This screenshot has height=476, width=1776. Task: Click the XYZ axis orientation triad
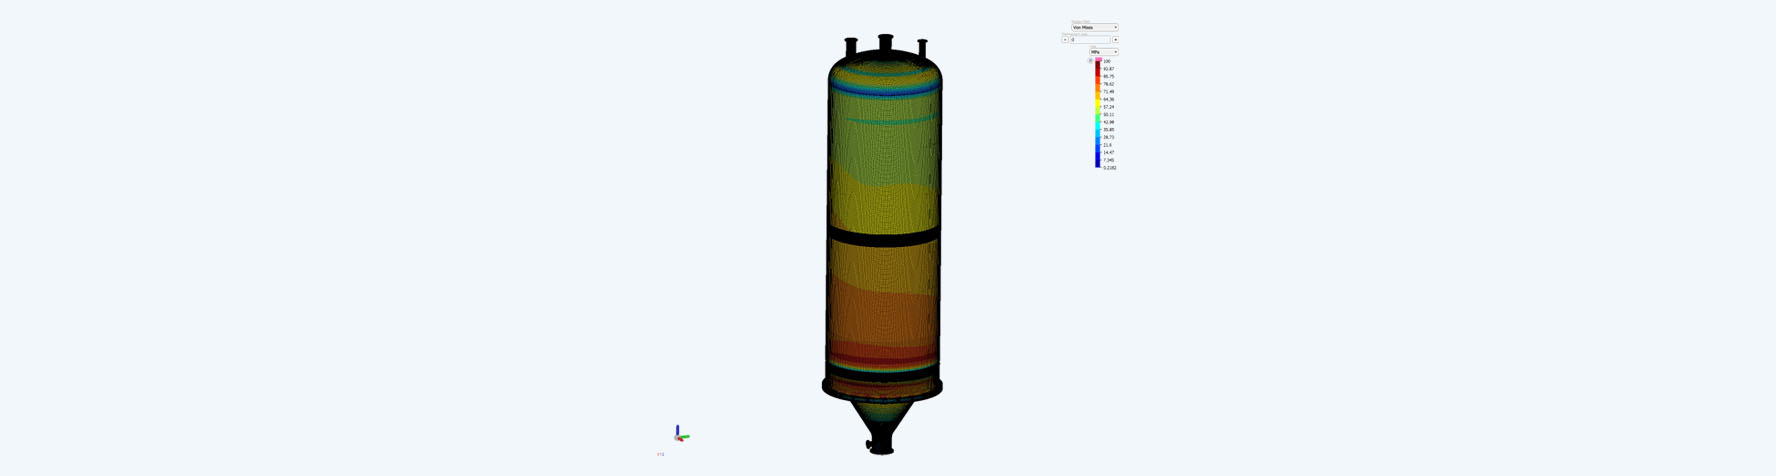tap(680, 434)
